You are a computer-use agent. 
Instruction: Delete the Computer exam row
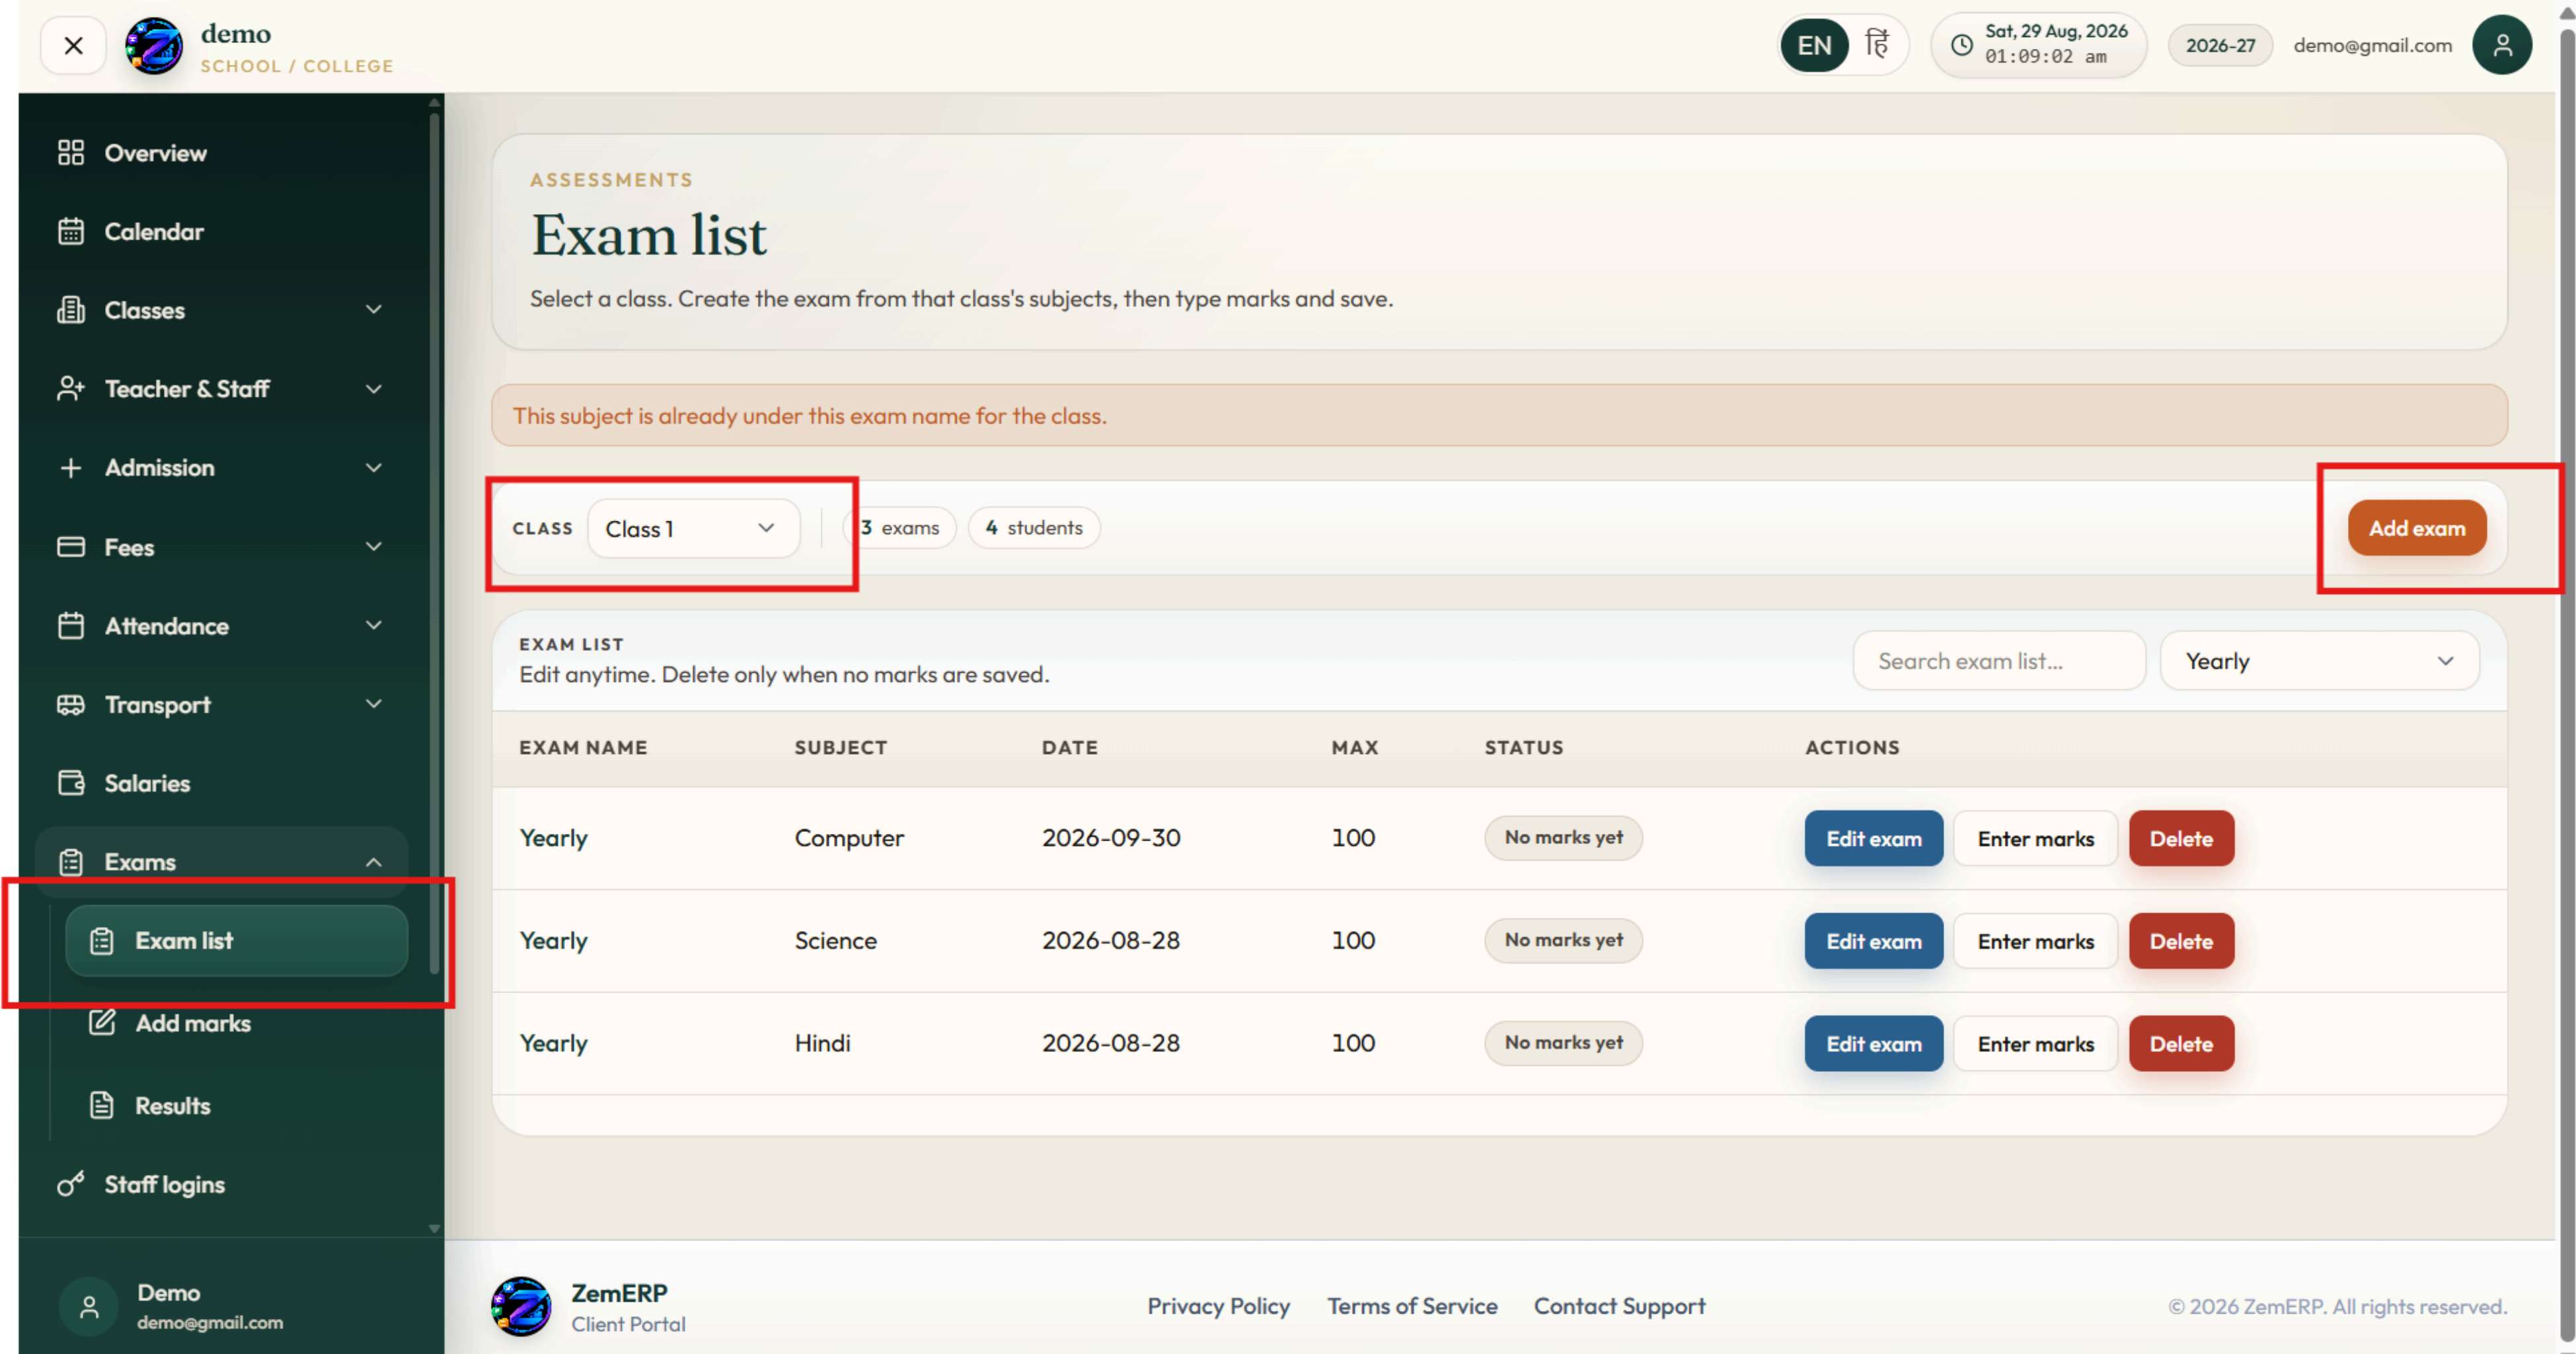2181,838
